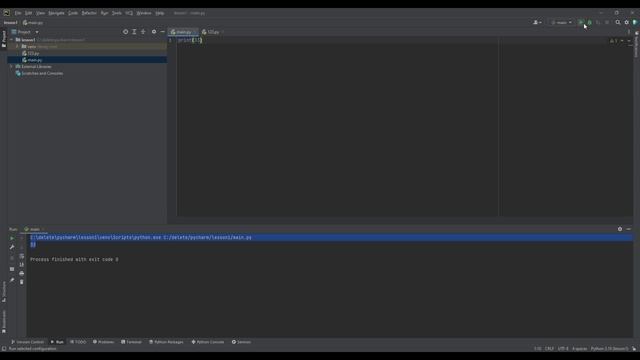
Task: Click the main.py breadcrumb in navigation bar
Action: 33,23
